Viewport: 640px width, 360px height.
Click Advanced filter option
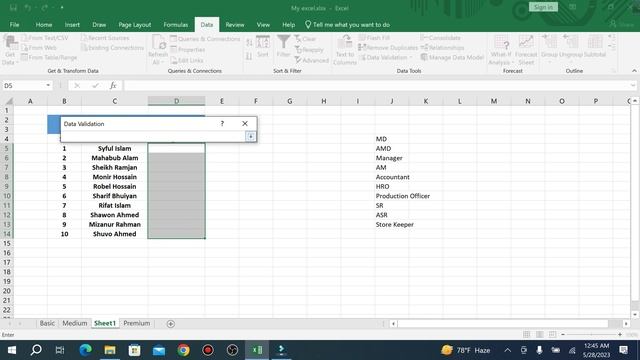pos(311,60)
